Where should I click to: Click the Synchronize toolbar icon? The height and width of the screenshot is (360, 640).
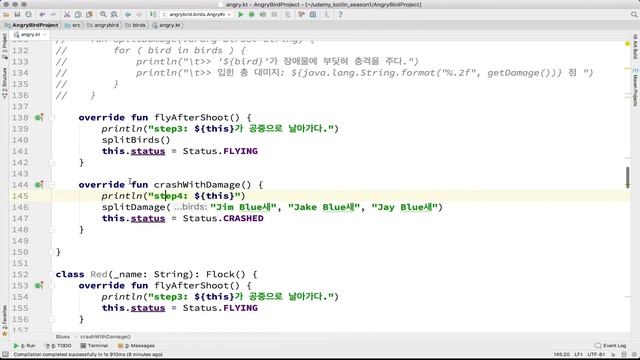(x=29, y=14)
